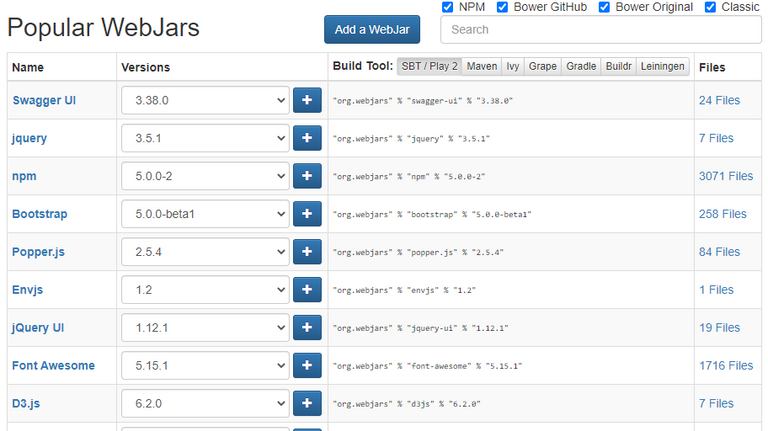
Task: Click the plus button in npm row
Action: [x=307, y=176]
